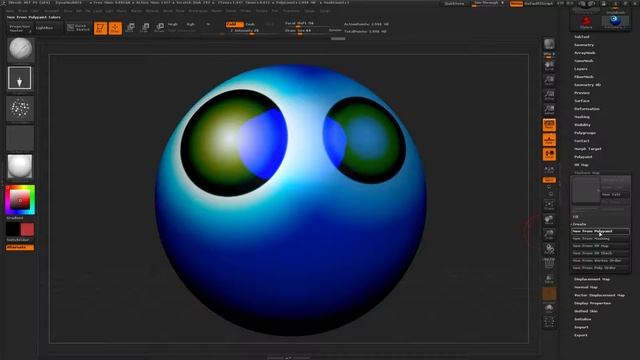Activate Move mode in the top shelf

(x=130, y=28)
